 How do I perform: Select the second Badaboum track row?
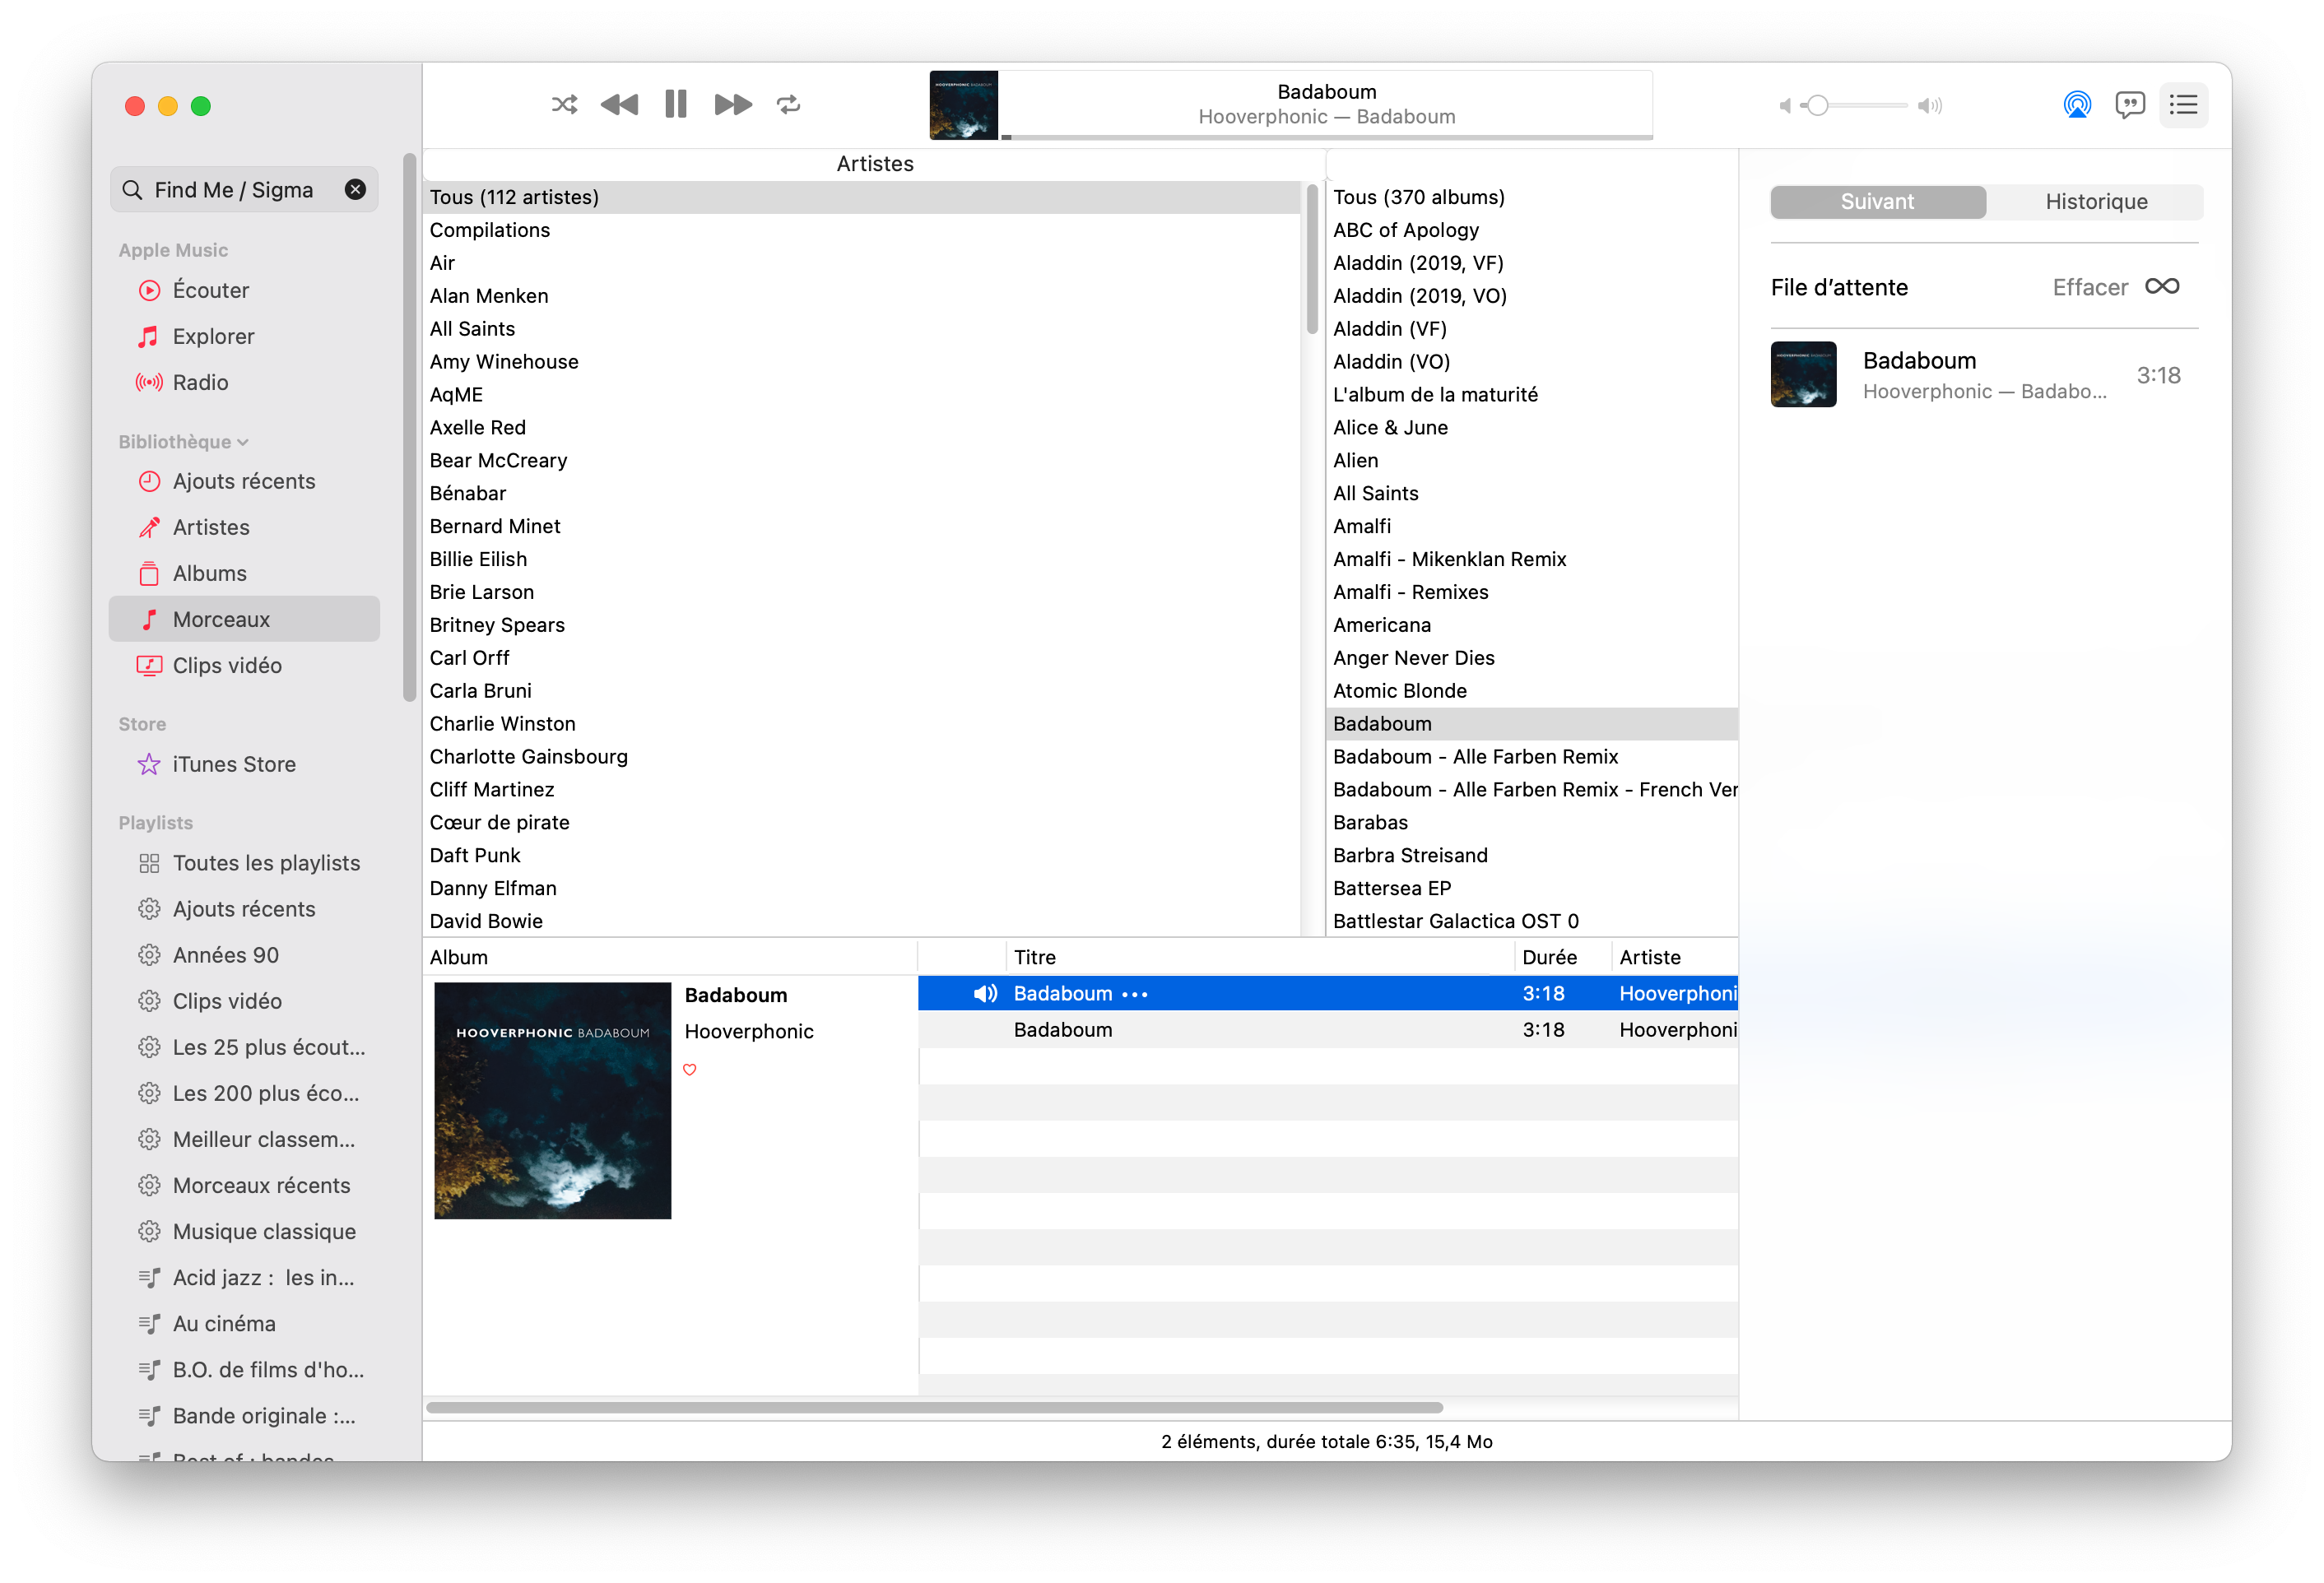(x=1327, y=1030)
